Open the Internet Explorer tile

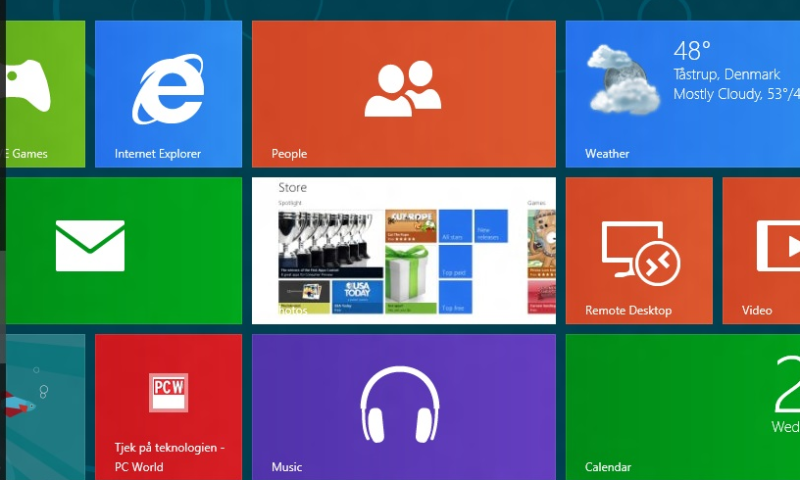(x=168, y=94)
